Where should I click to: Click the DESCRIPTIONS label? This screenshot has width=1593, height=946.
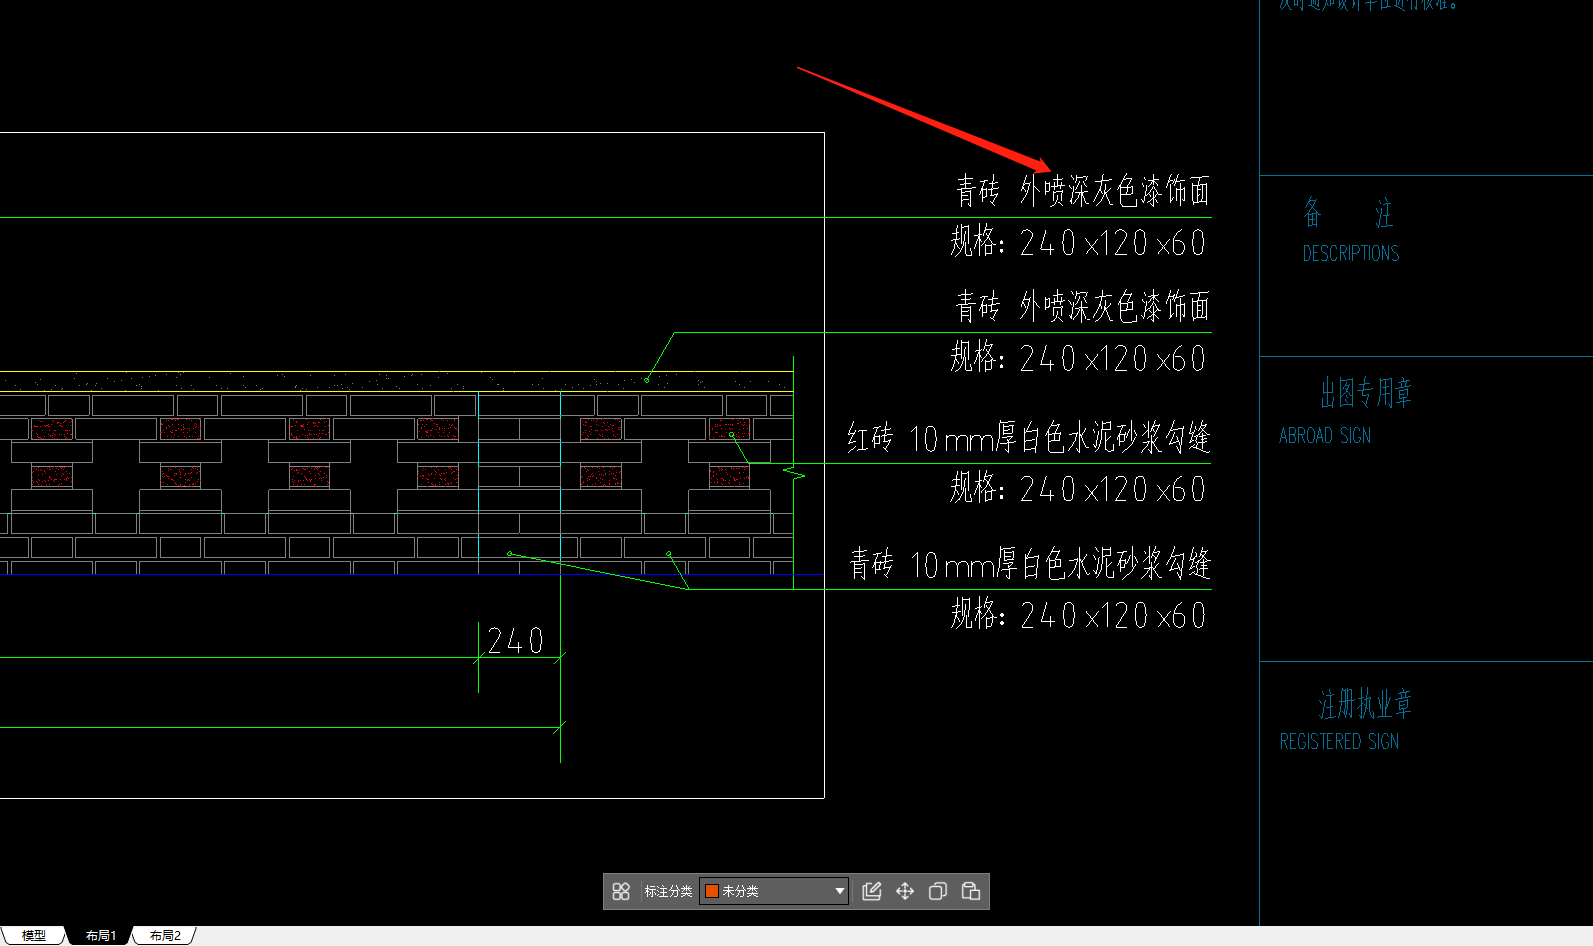coord(1351,254)
